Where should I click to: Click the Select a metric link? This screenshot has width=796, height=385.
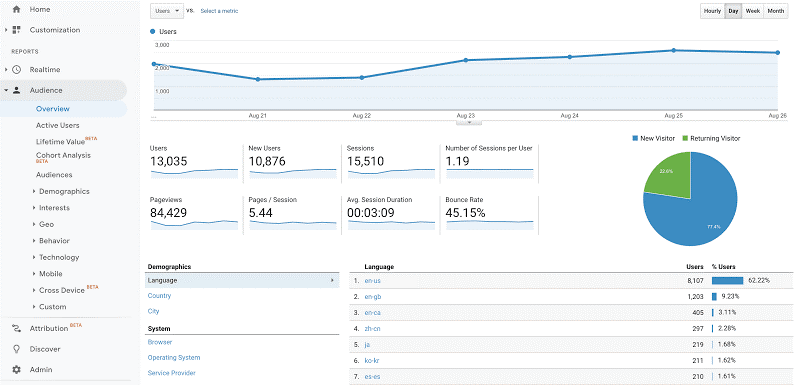click(219, 11)
